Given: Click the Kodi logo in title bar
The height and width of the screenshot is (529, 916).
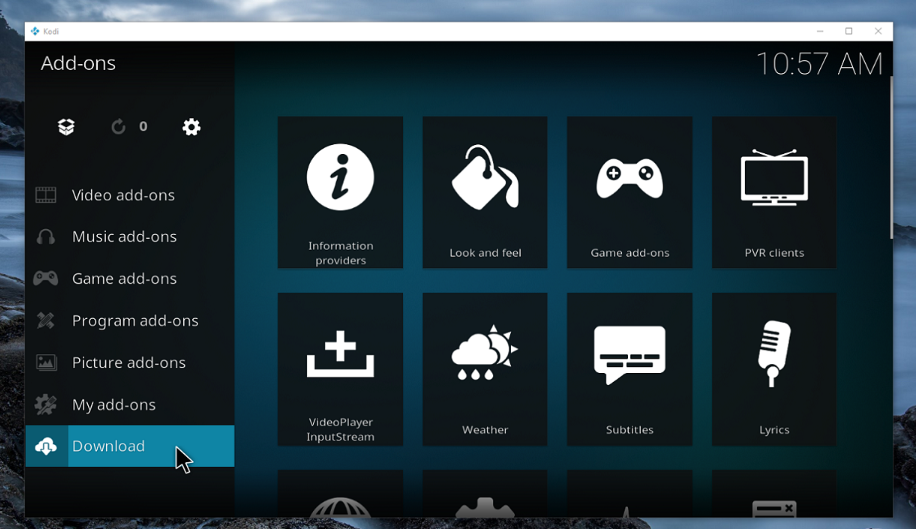Looking at the screenshot, I should click(x=35, y=31).
